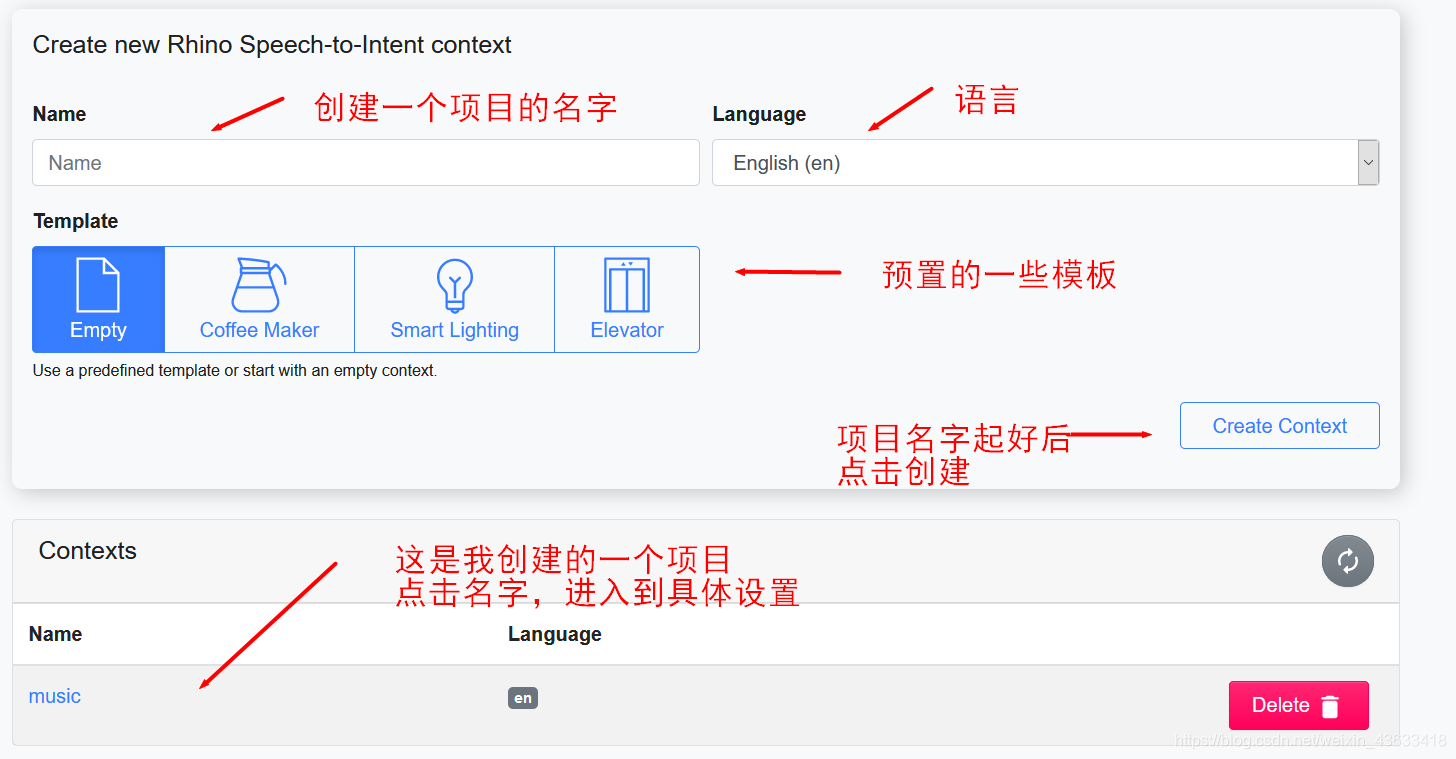Pick the Smart Lighting template
1456x759 pixels.
click(454, 299)
